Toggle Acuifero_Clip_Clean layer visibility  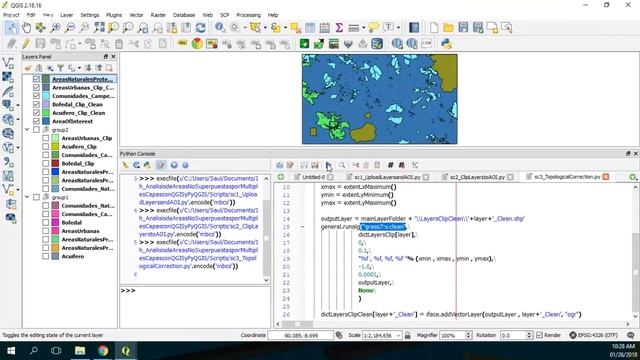(x=36, y=113)
